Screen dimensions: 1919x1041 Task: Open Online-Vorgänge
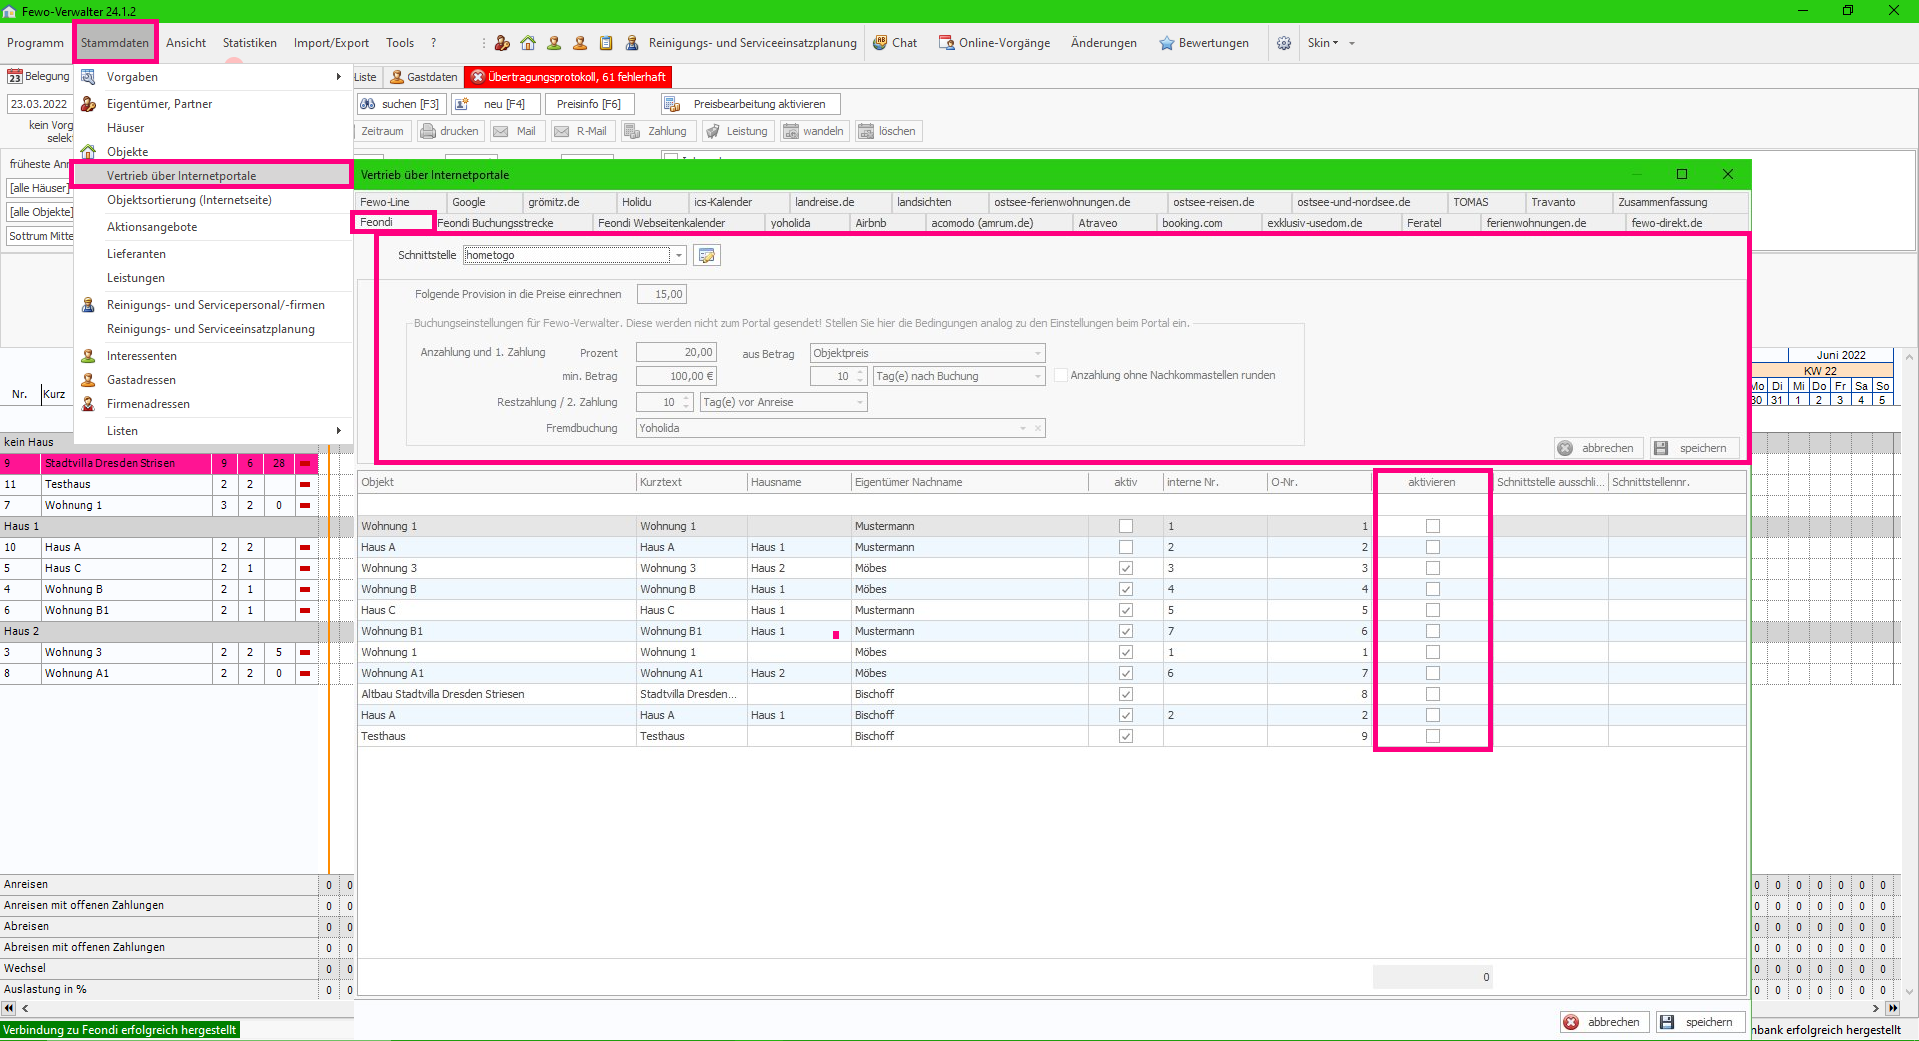pyautogui.click(x=994, y=43)
